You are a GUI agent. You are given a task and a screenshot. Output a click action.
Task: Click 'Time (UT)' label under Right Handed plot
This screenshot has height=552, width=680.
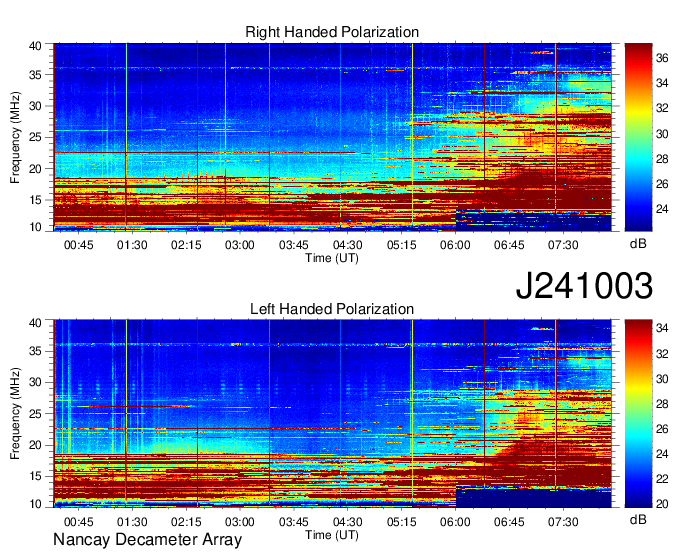point(332,258)
